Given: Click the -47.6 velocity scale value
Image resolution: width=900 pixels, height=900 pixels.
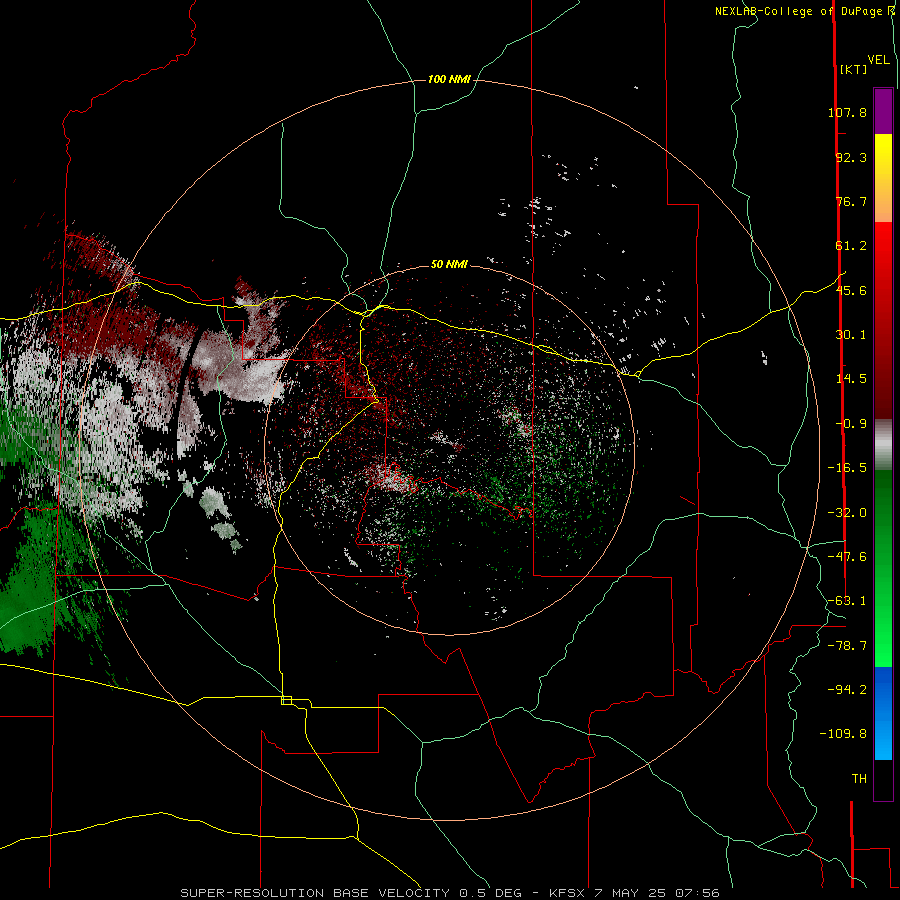Looking at the screenshot, I should point(847,557).
